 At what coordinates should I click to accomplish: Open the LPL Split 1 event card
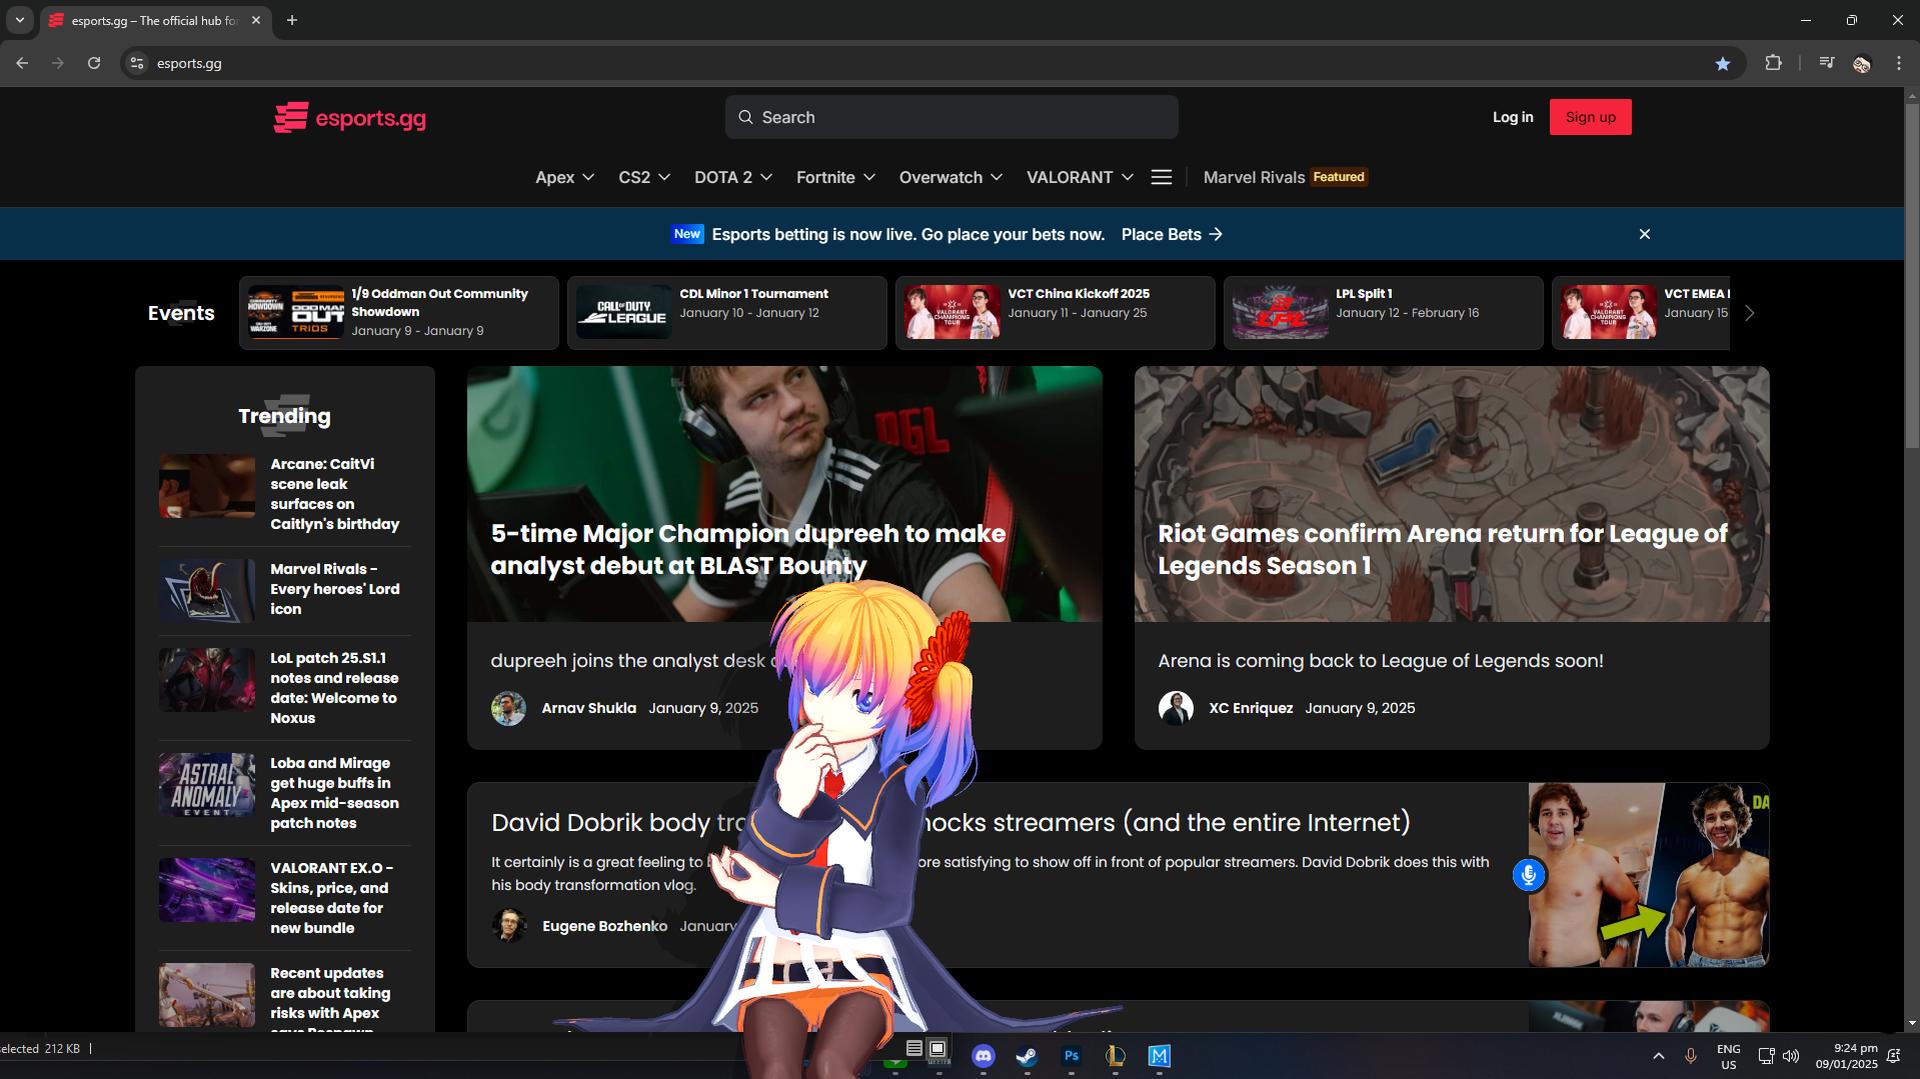[x=1382, y=313]
